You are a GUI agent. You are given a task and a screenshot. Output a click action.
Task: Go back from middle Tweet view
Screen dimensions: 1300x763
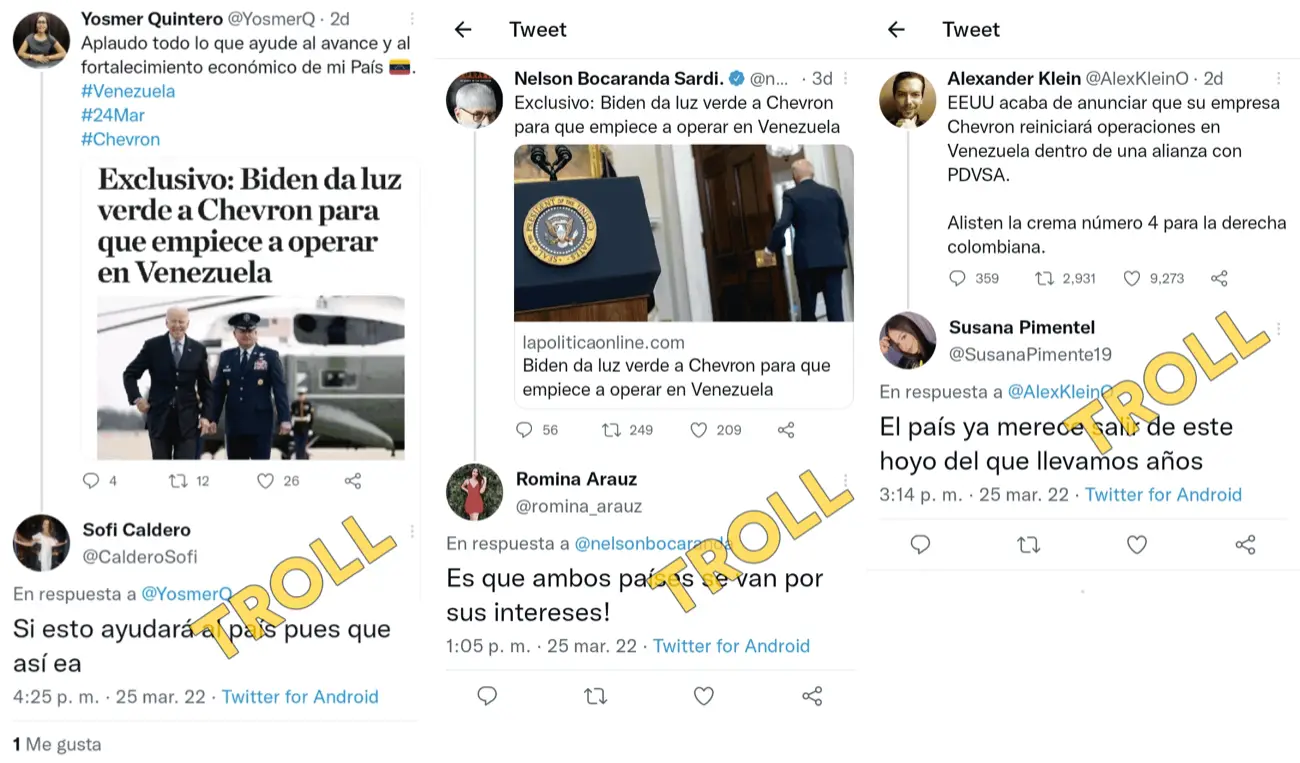(x=463, y=30)
